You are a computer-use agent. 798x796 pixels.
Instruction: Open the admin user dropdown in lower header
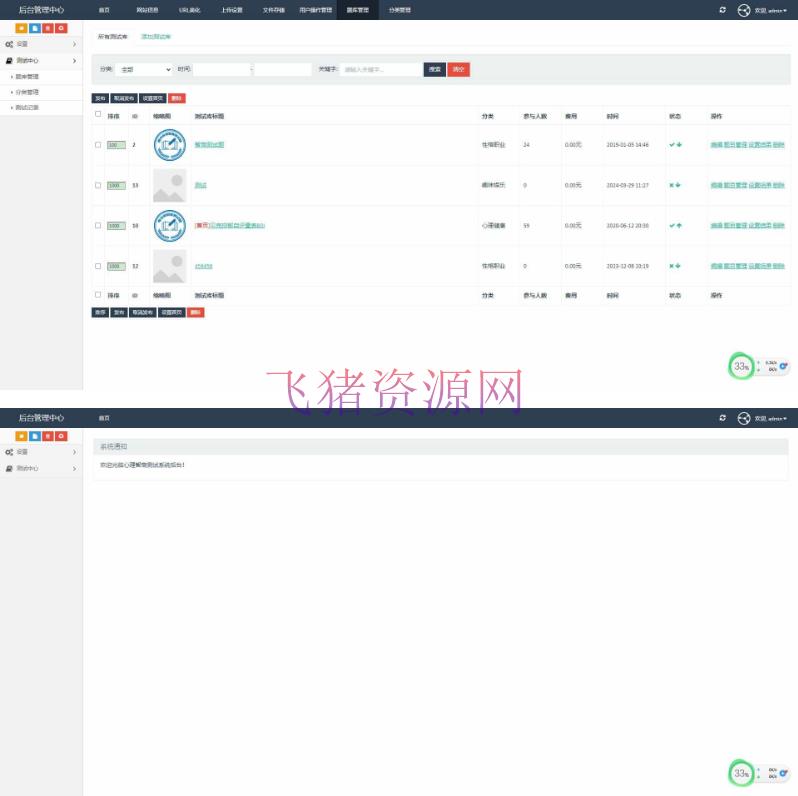pos(771,418)
